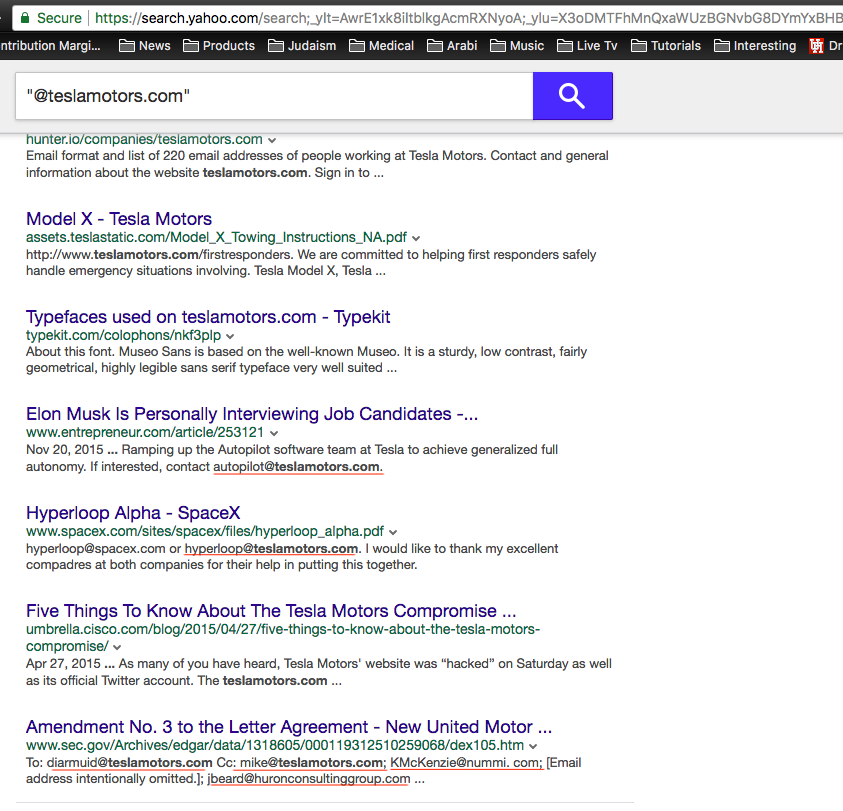Expand the spacex.com result dropdown arrow

coord(392,532)
